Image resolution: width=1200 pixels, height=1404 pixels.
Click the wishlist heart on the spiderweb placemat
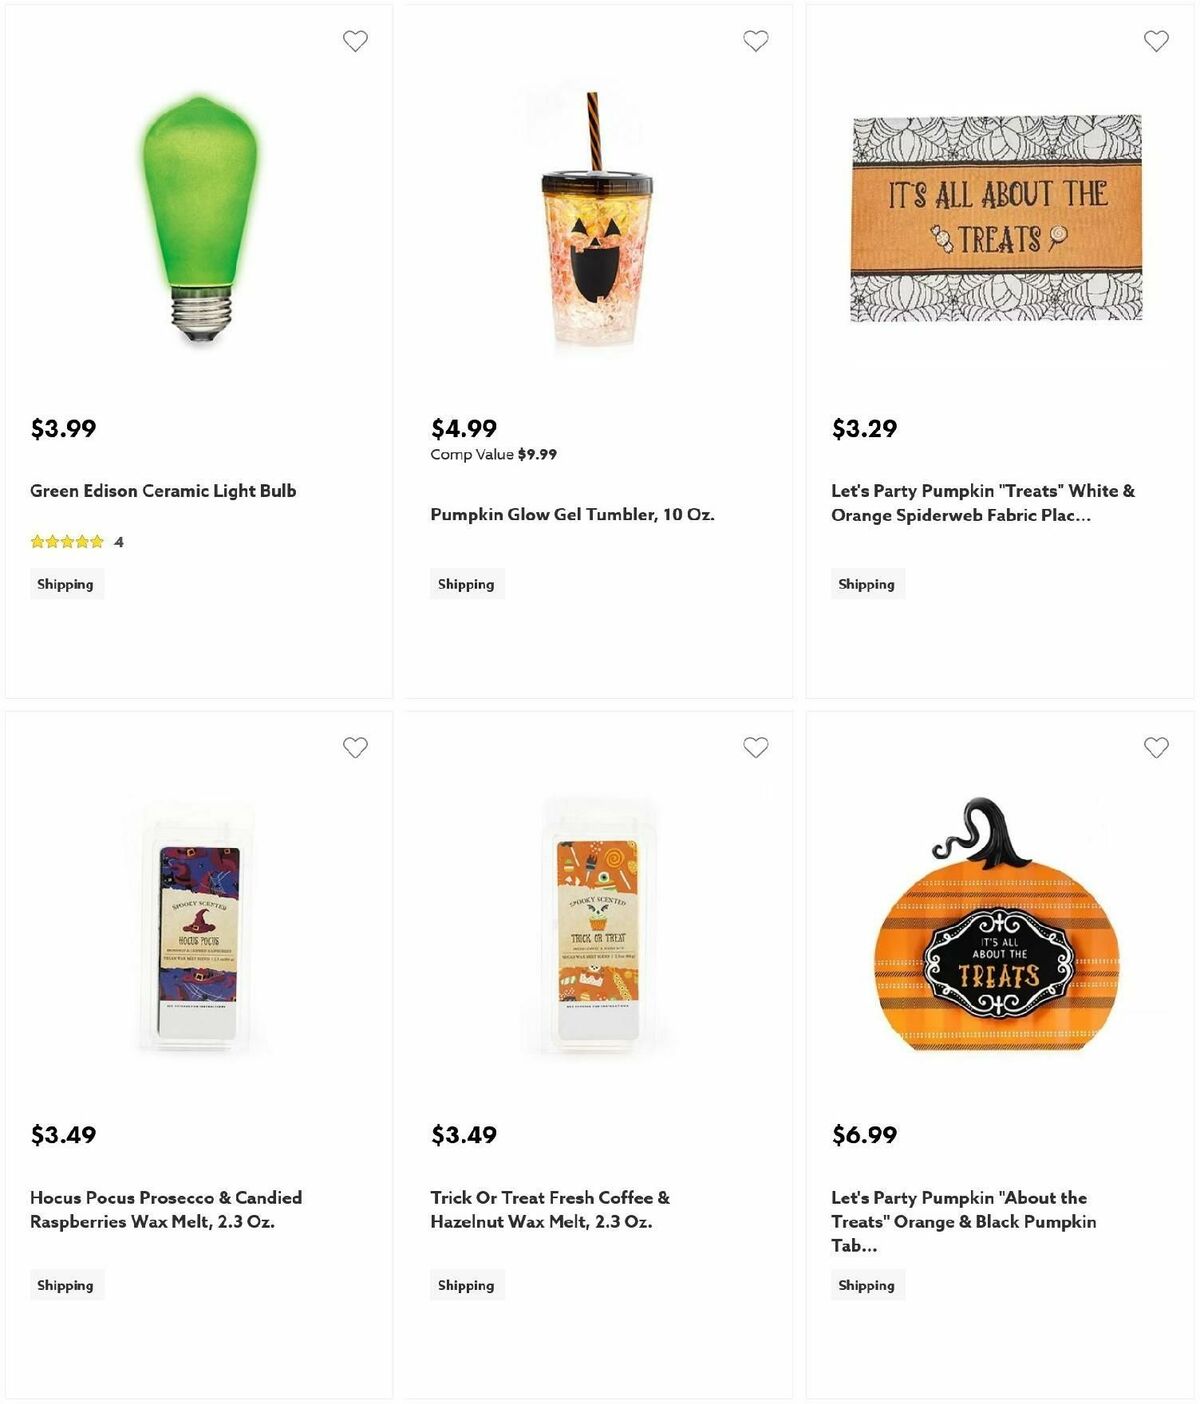click(1156, 41)
